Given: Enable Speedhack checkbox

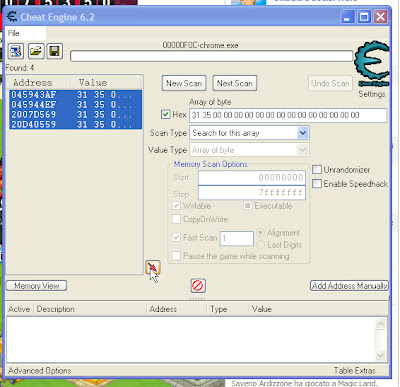Looking at the screenshot, I should coord(317,184).
